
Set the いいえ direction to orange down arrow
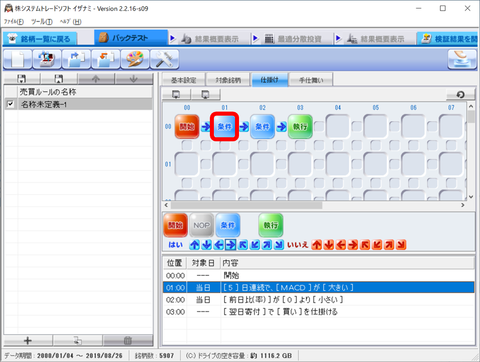point(329,245)
